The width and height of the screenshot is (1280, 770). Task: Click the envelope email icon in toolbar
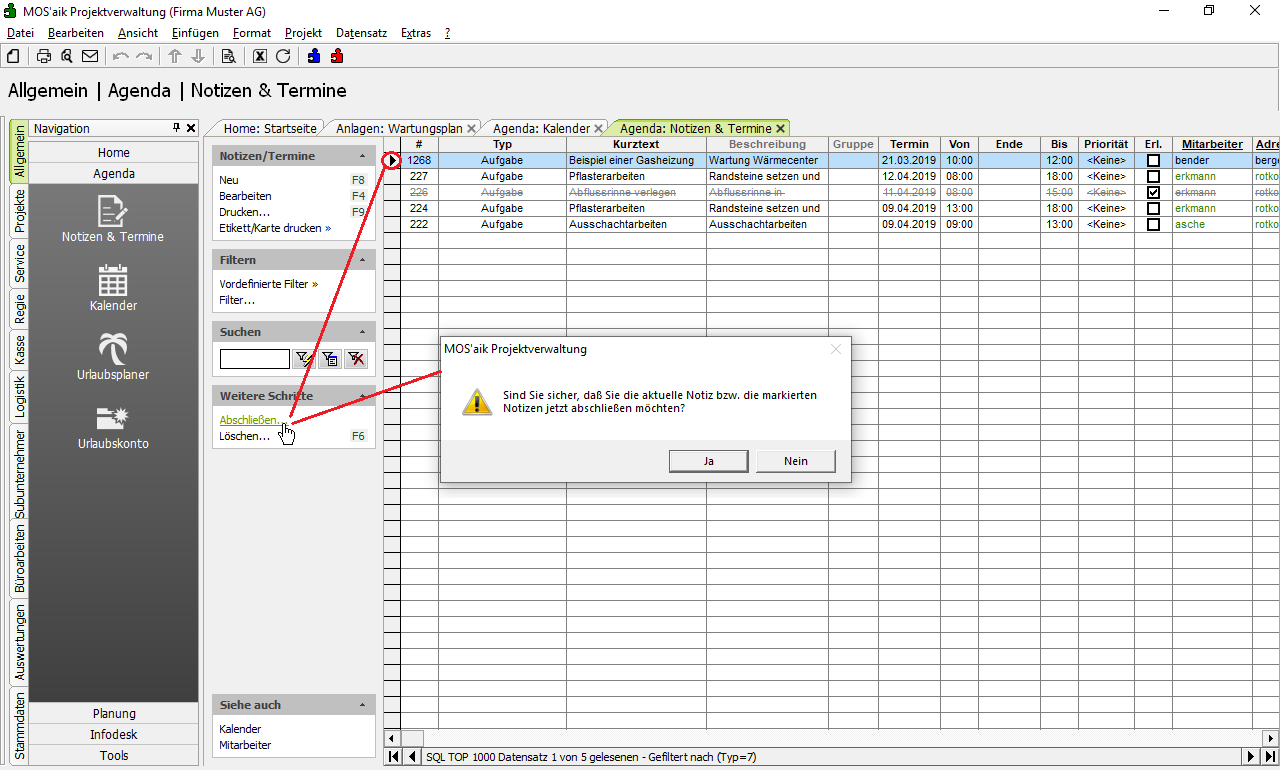pos(90,56)
